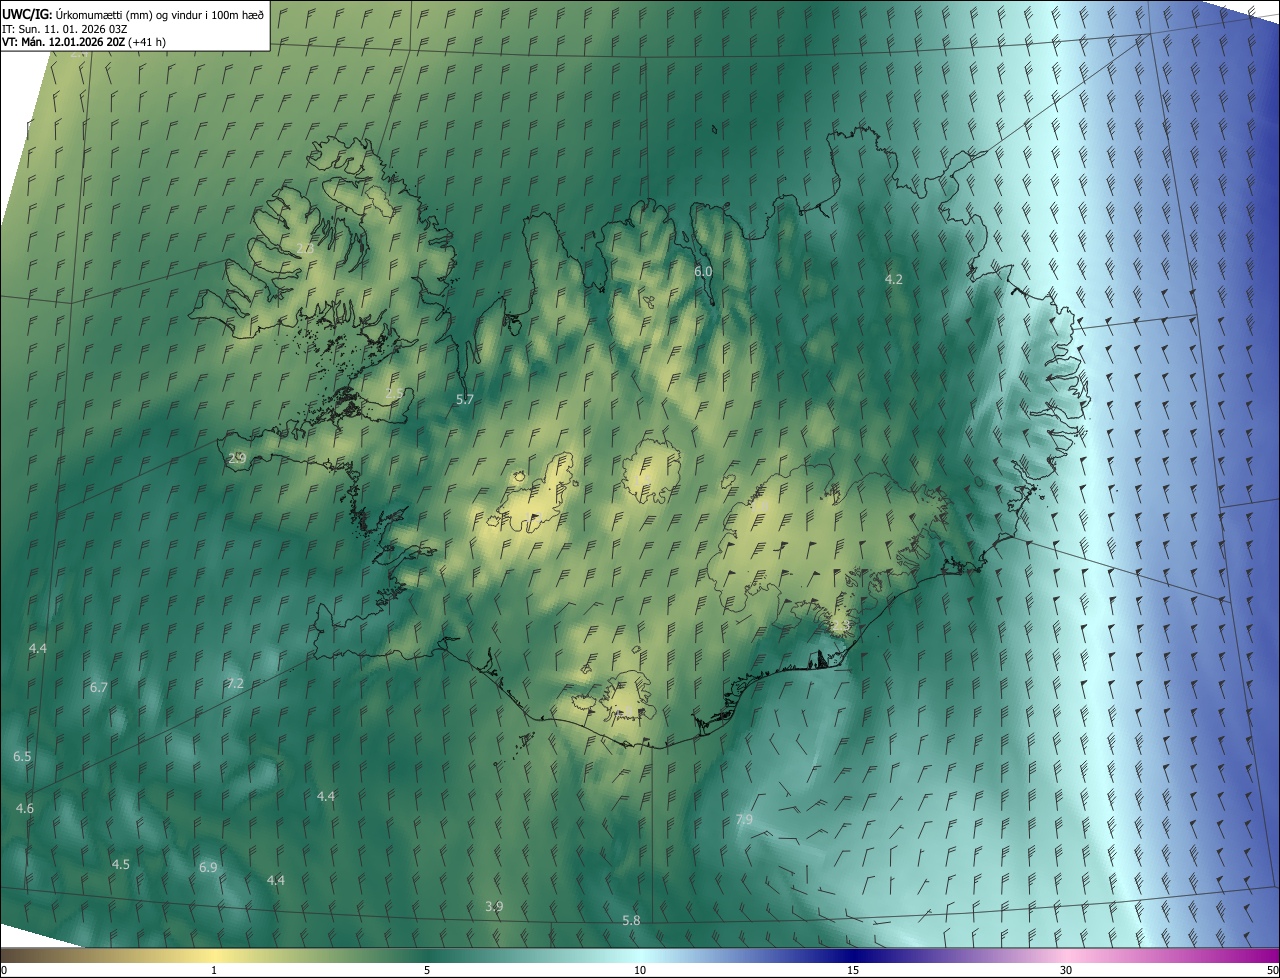Click the "10" tick on the color scale
This screenshot has width=1280, height=978.
tap(640, 970)
